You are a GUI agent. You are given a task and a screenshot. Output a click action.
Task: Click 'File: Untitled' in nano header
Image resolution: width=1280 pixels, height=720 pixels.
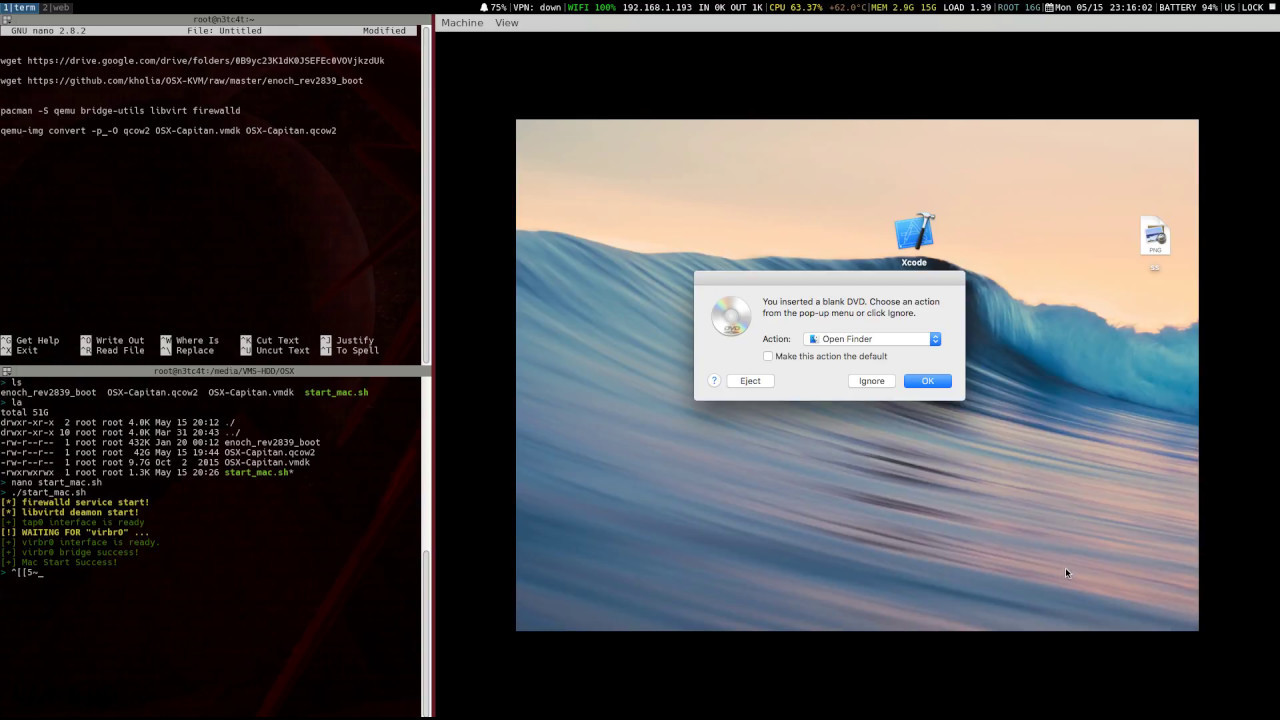pos(224,31)
